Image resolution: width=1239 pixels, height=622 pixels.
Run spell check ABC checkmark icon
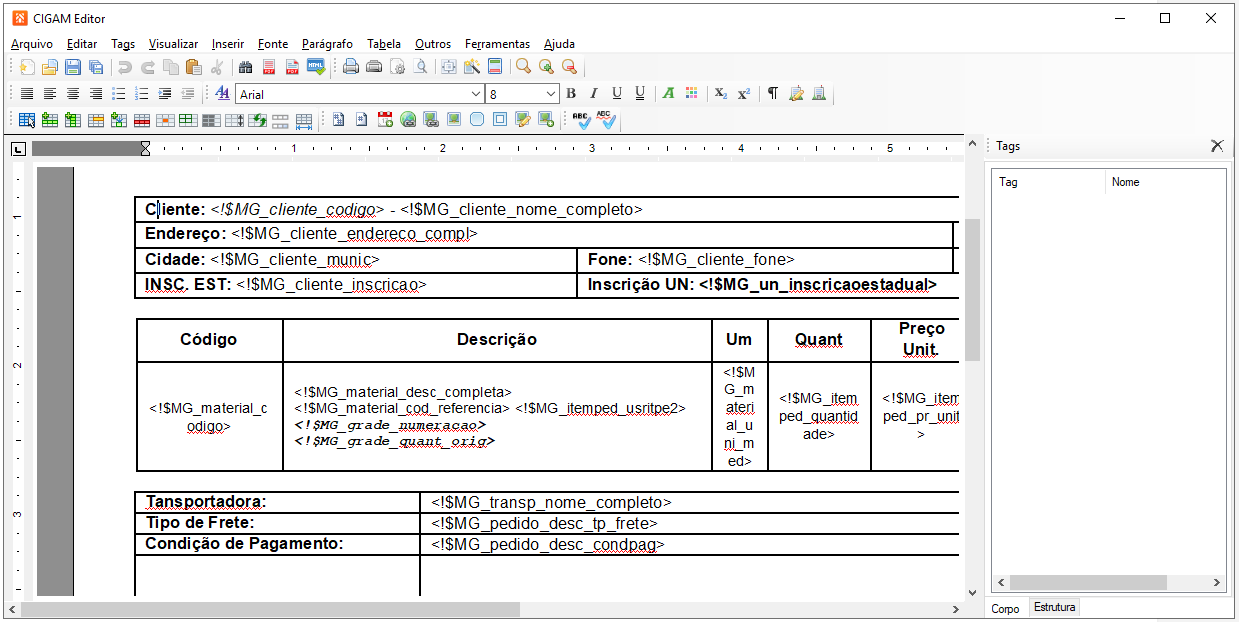(582, 120)
